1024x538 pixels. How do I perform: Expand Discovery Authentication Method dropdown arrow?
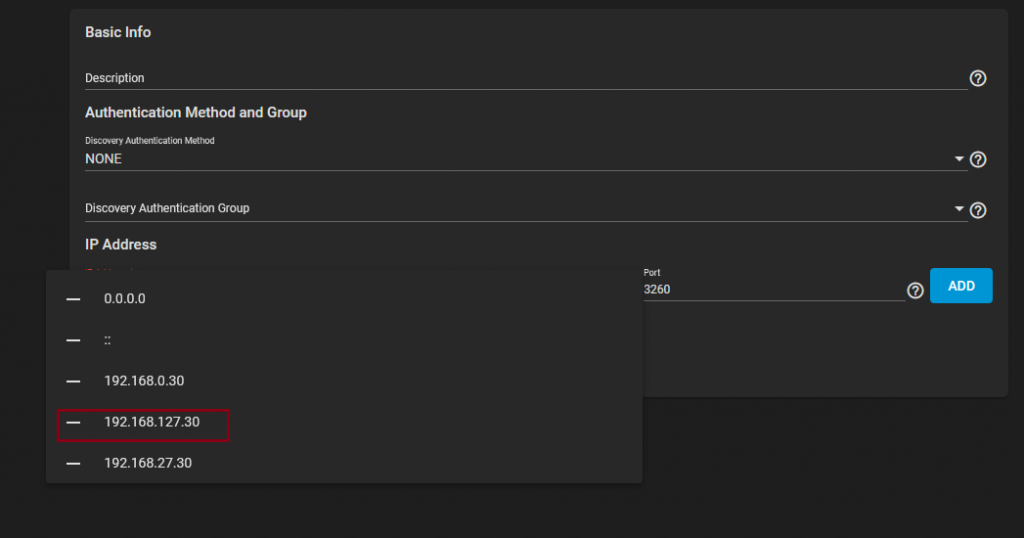pyautogui.click(x=959, y=159)
